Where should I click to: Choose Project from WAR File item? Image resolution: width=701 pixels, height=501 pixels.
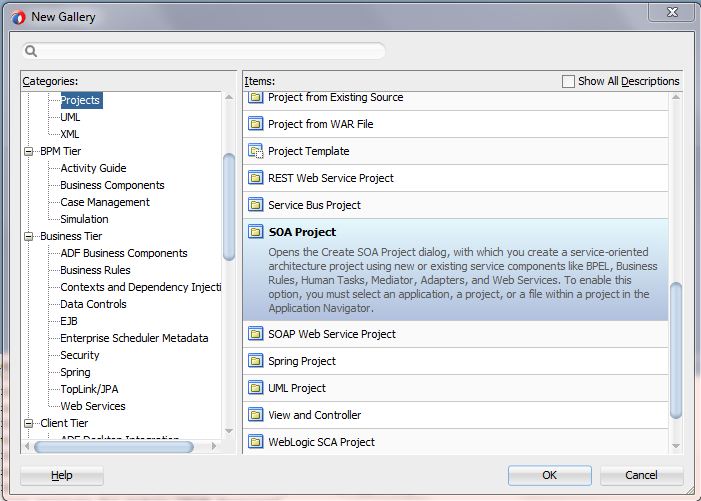(x=456, y=124)
